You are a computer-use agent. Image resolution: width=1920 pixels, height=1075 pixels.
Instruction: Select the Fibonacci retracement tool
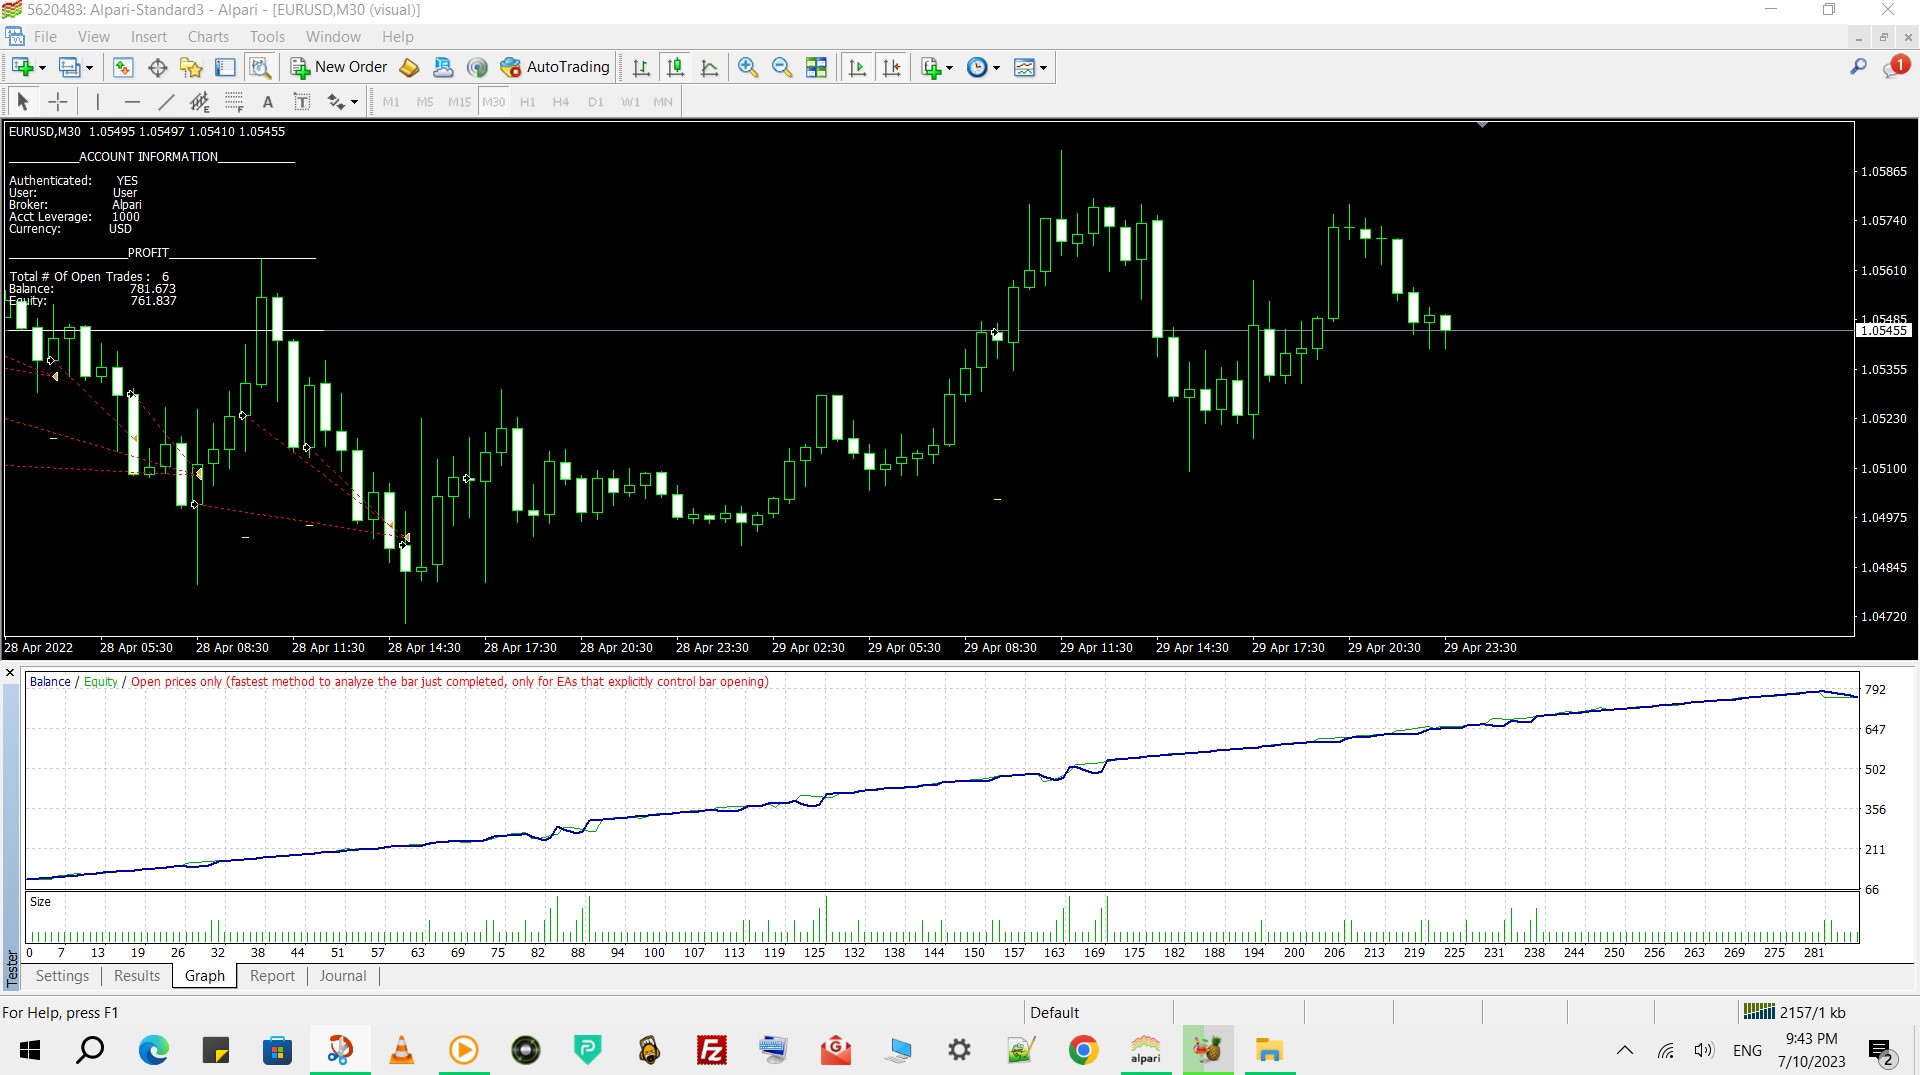coord(234,101)
